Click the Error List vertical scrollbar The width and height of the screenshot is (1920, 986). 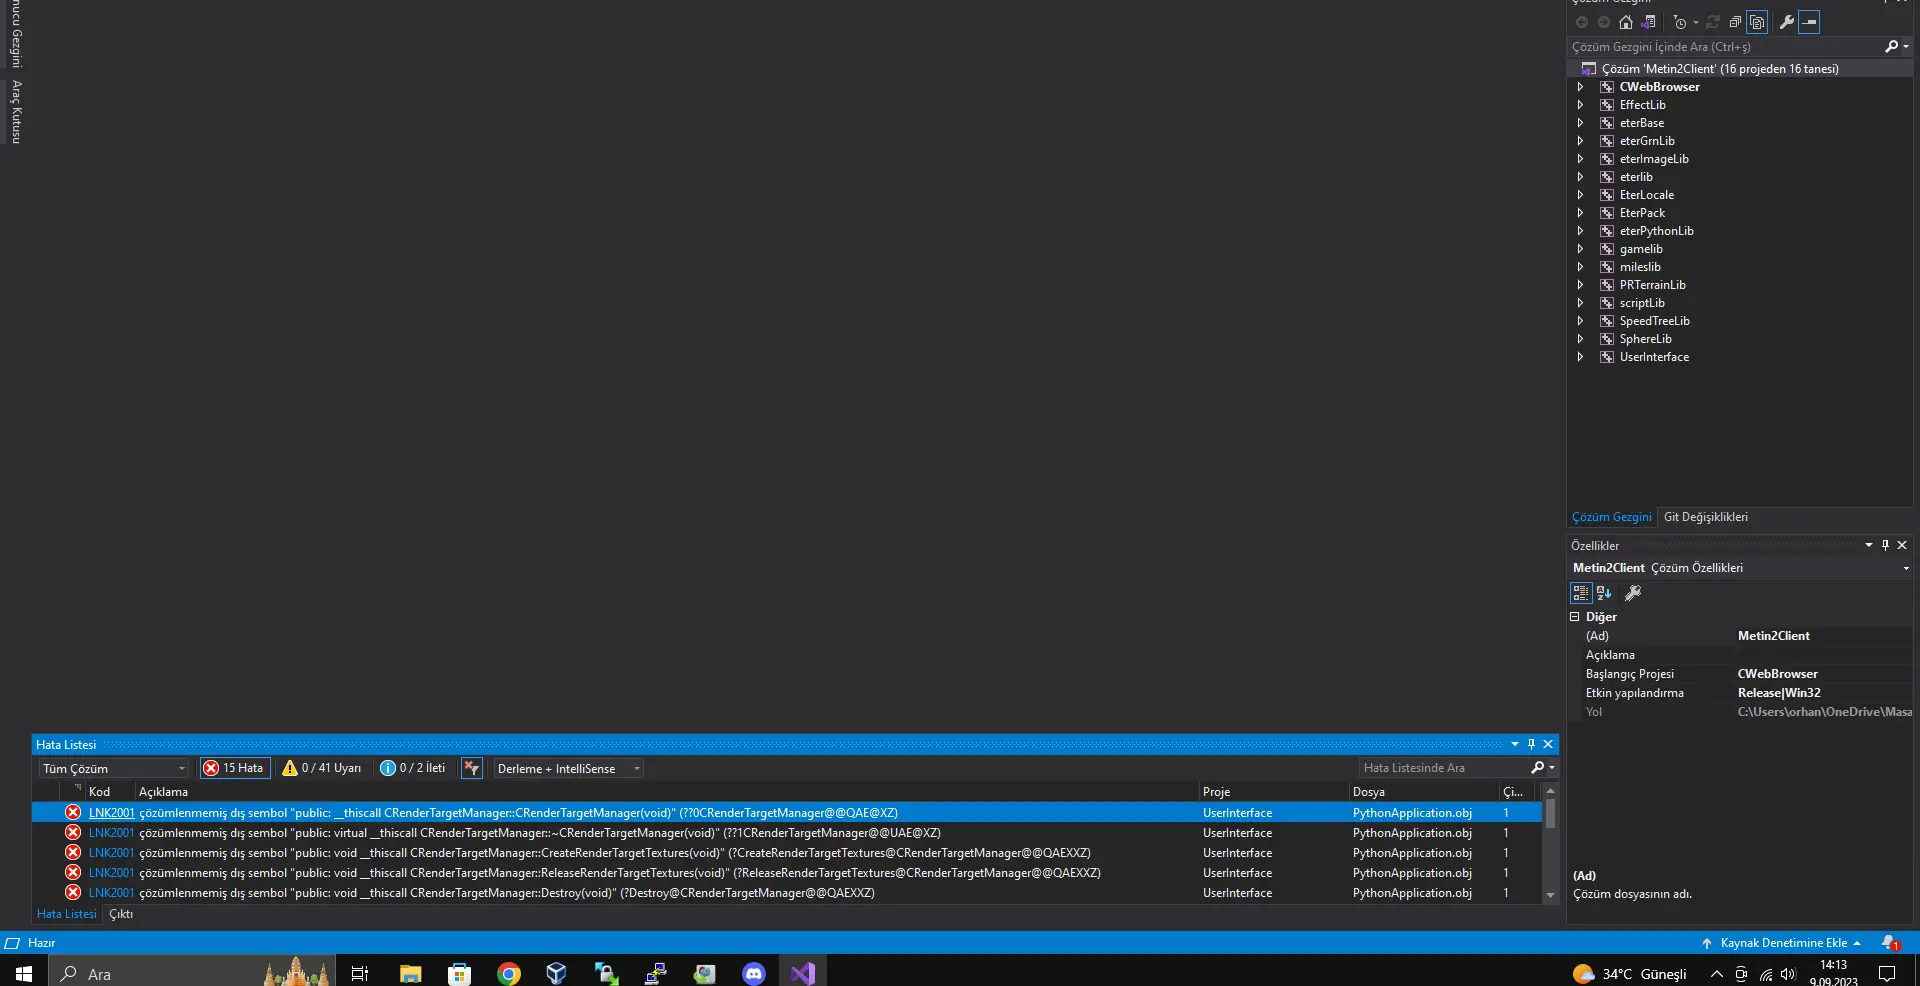pyautogui.click(x=1550, y=844)
